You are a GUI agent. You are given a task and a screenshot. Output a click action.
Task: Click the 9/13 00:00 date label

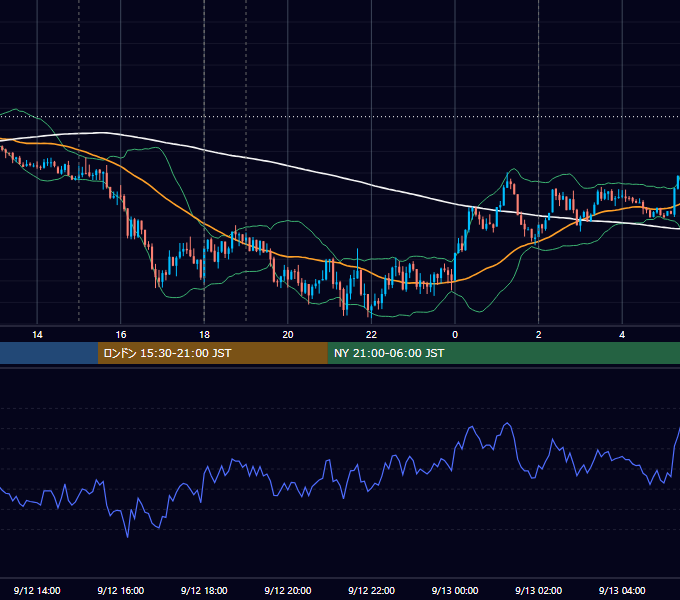(455, 590)
